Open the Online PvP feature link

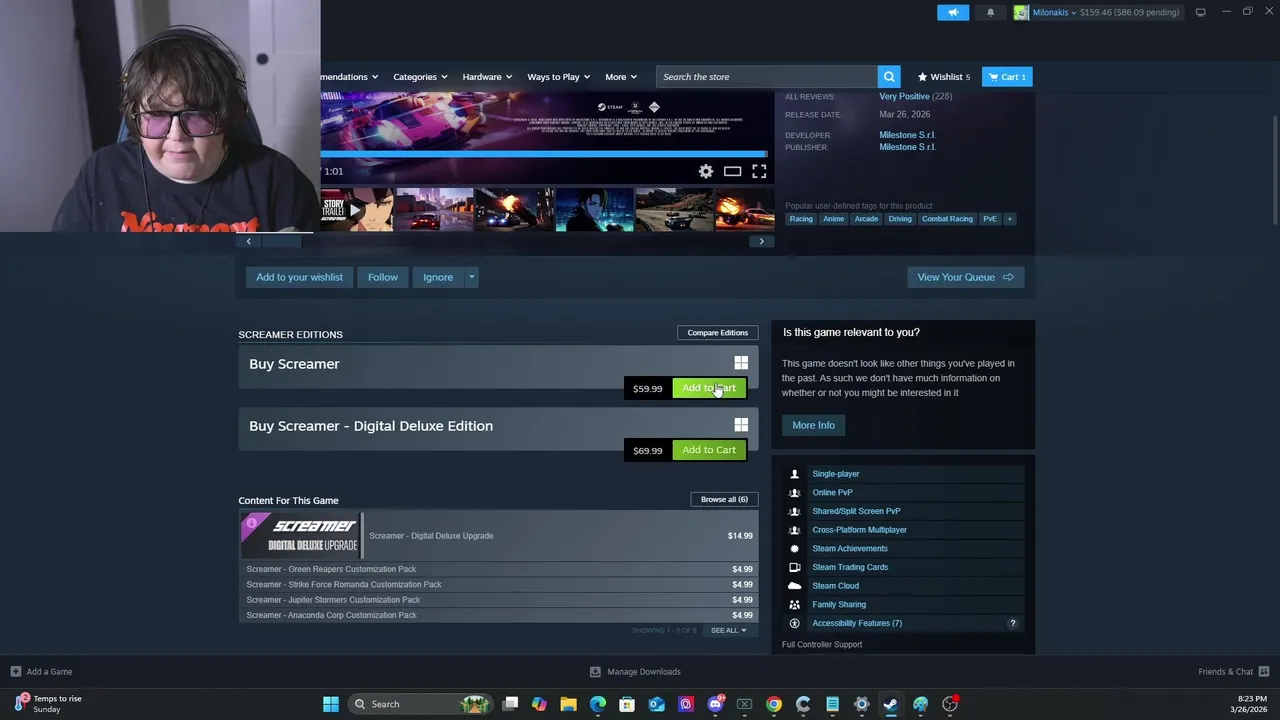pos(832,492)
